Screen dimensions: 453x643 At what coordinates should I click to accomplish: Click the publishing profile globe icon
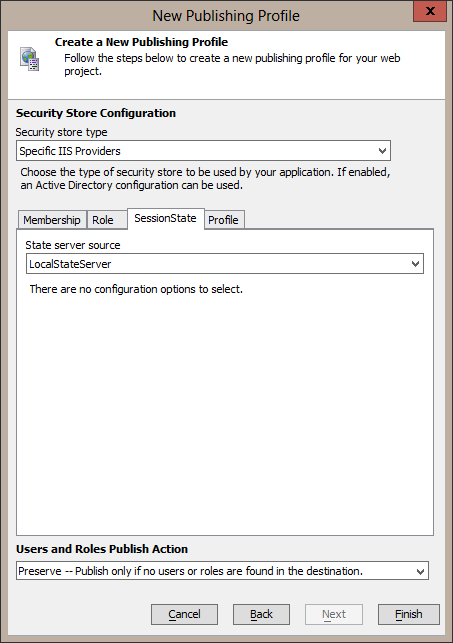pos(30,59)
